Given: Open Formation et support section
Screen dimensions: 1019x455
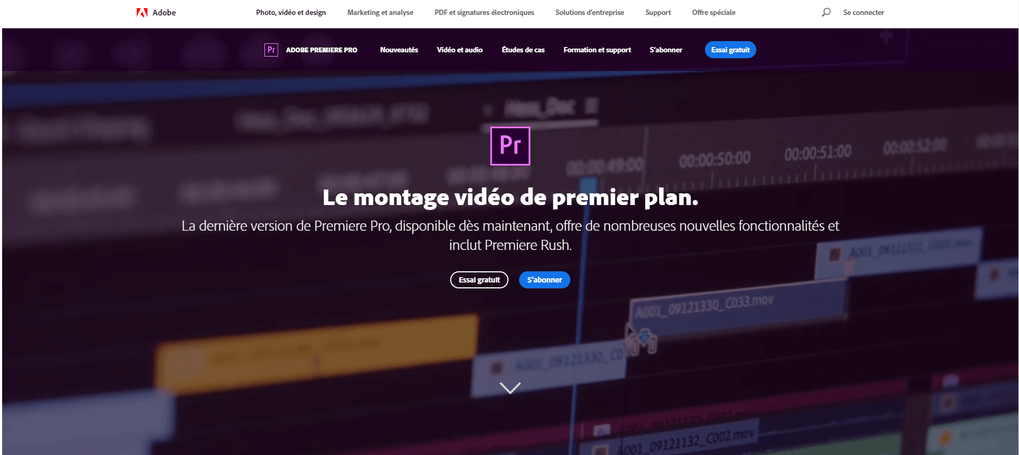Looking at the screenshot, I should [x=597, y=50].
